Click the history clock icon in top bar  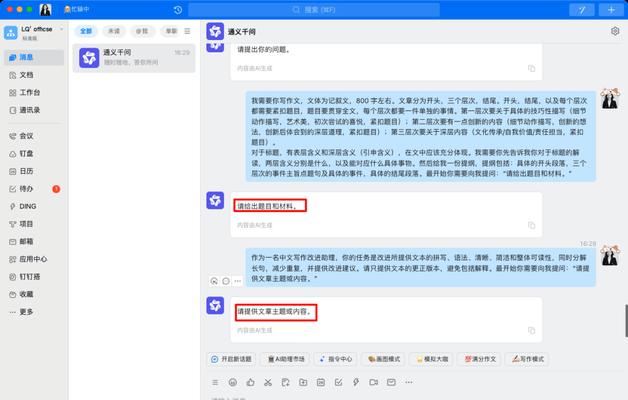tap(178, 10)
